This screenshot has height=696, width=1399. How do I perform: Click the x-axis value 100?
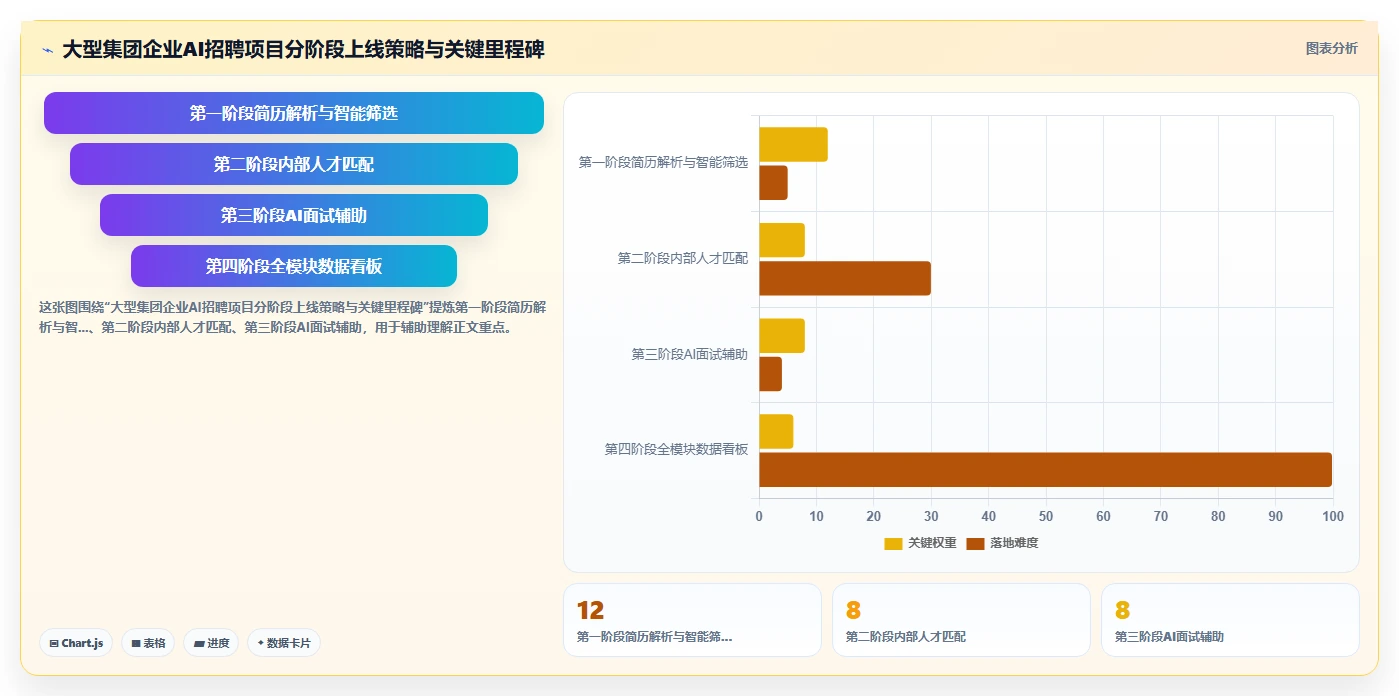(1333, 517)
